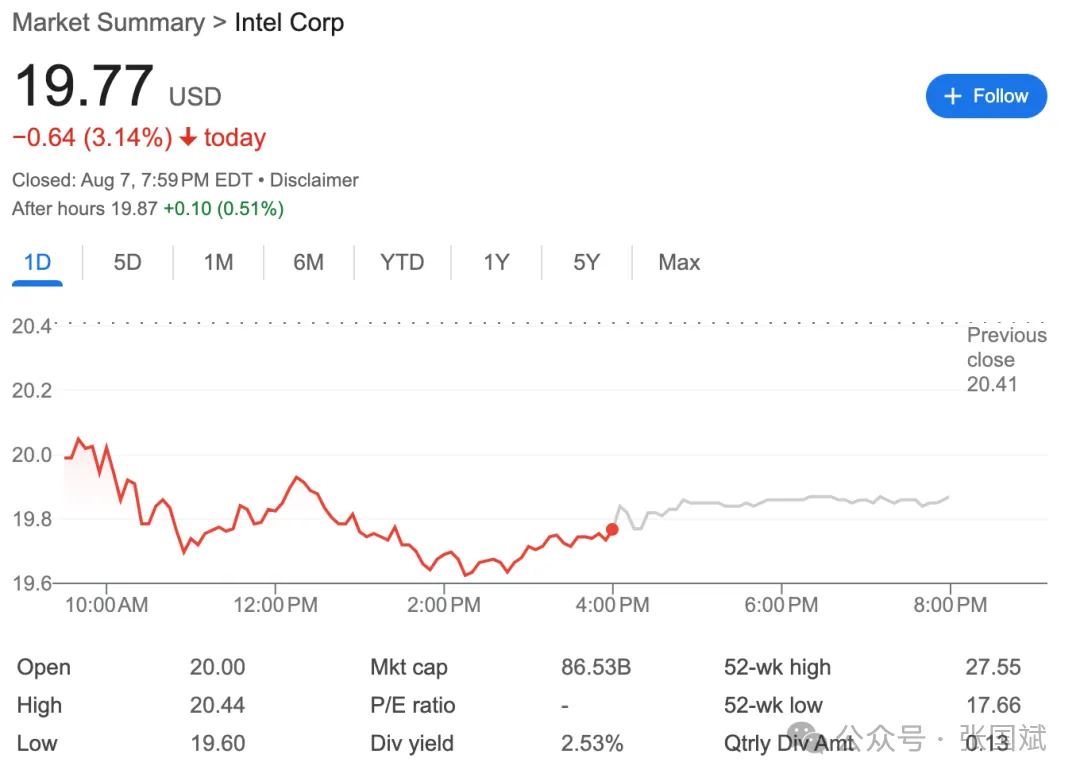Click the red 4:00 PM closing price dot

[612, 530]
